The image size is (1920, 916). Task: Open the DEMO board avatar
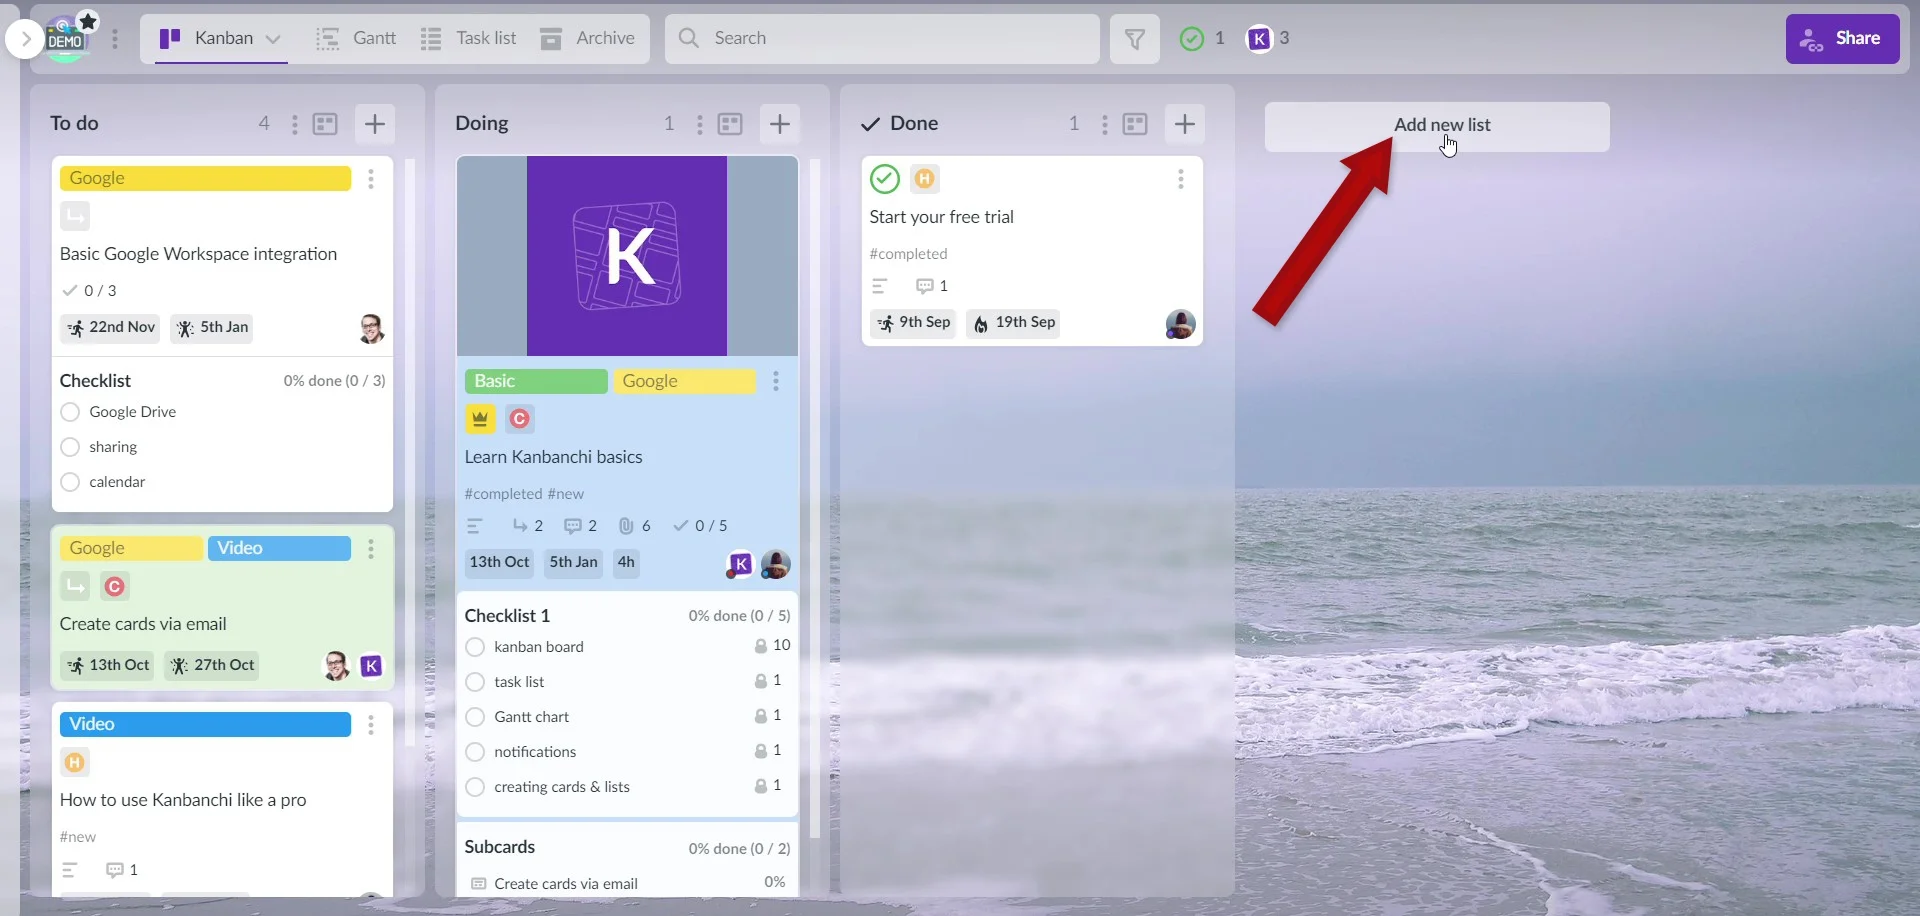pos(65,41)
